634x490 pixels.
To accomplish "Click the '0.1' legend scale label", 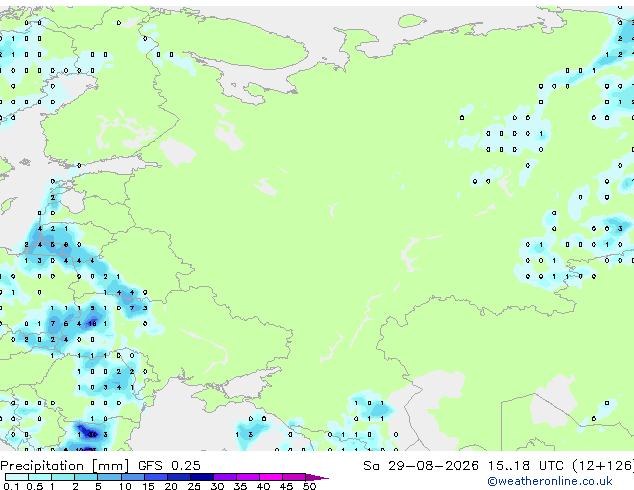I will pyautogui.click(x=11, y=486).
